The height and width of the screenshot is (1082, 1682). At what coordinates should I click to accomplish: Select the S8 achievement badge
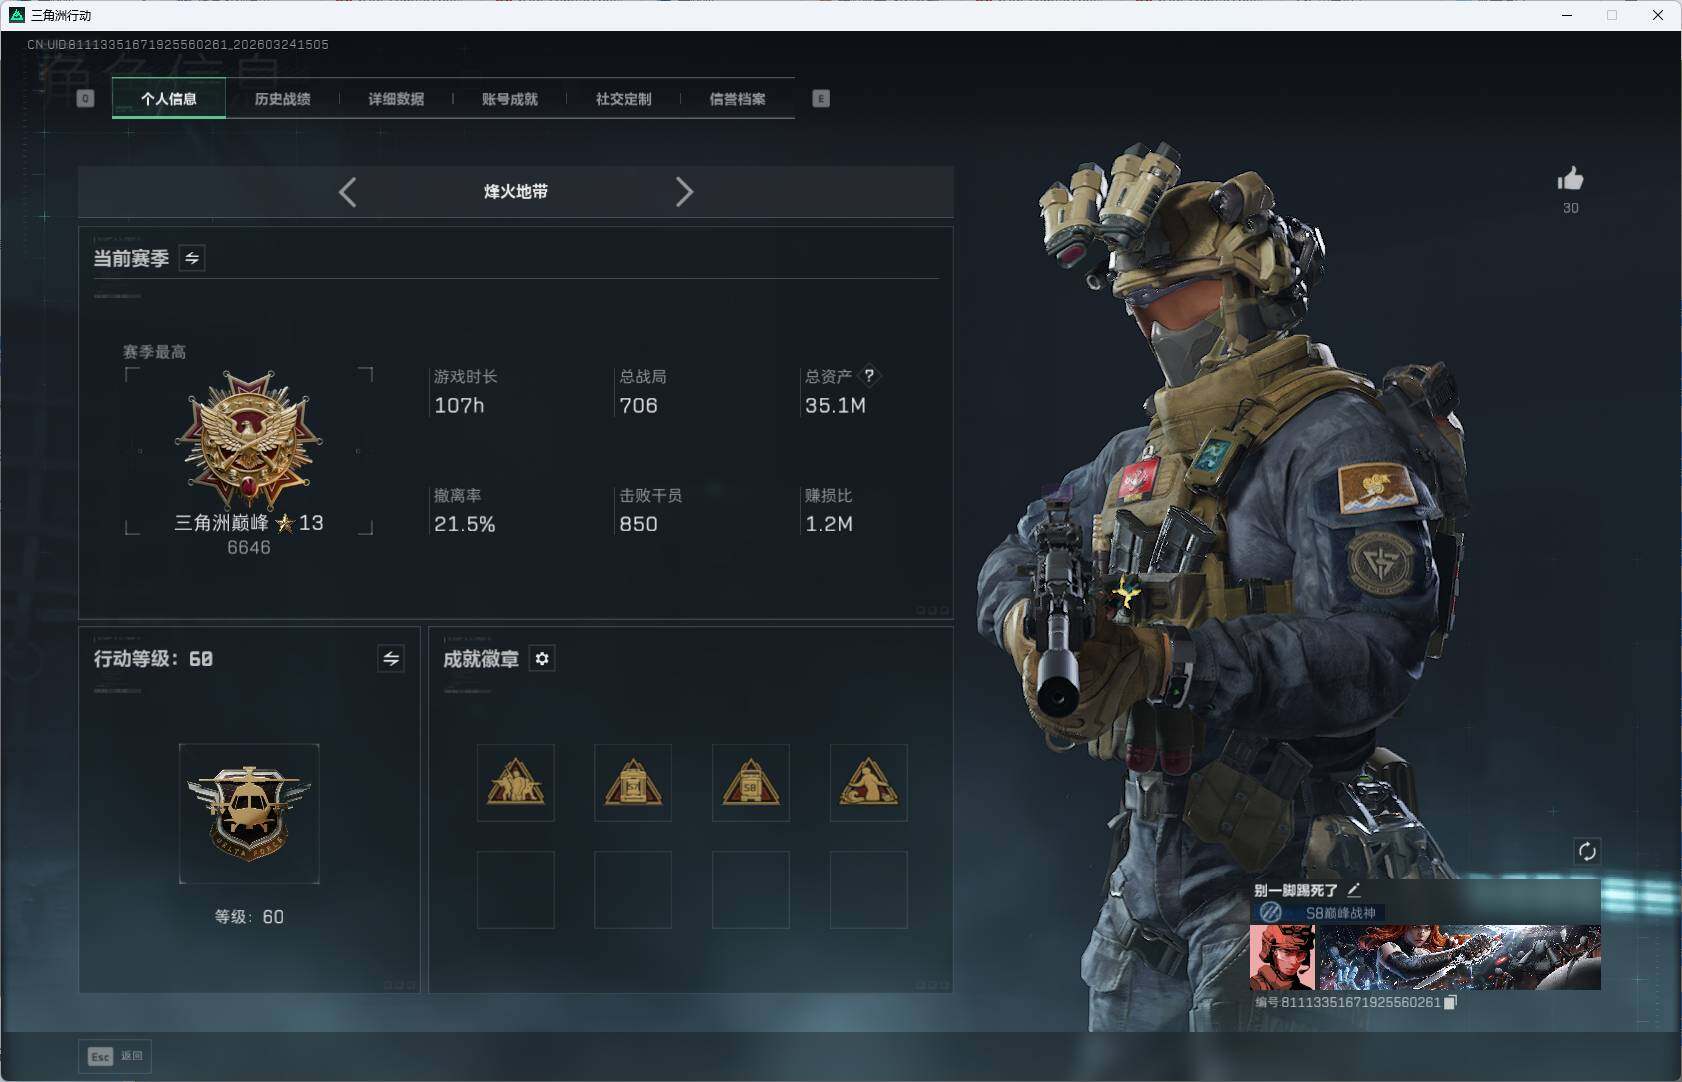point(751,783)
